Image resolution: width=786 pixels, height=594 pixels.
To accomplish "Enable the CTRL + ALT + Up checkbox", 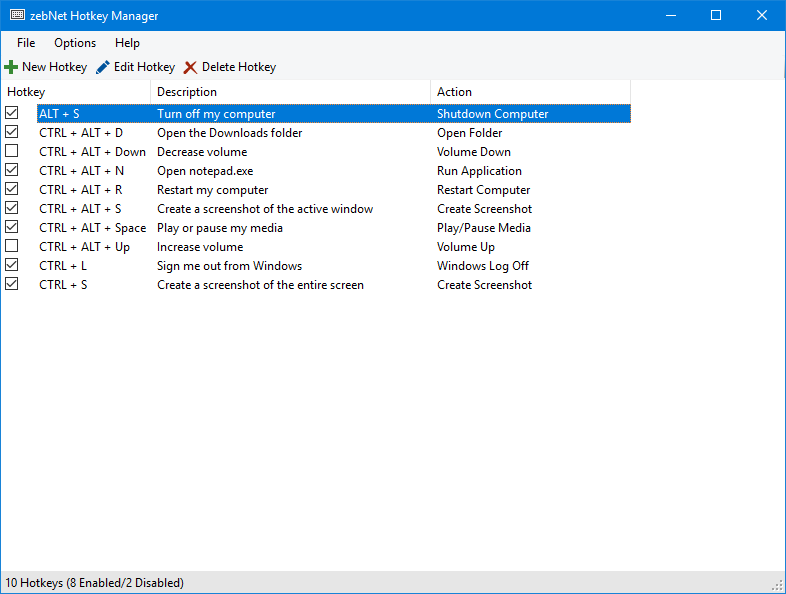I will [x=12, y=246].
